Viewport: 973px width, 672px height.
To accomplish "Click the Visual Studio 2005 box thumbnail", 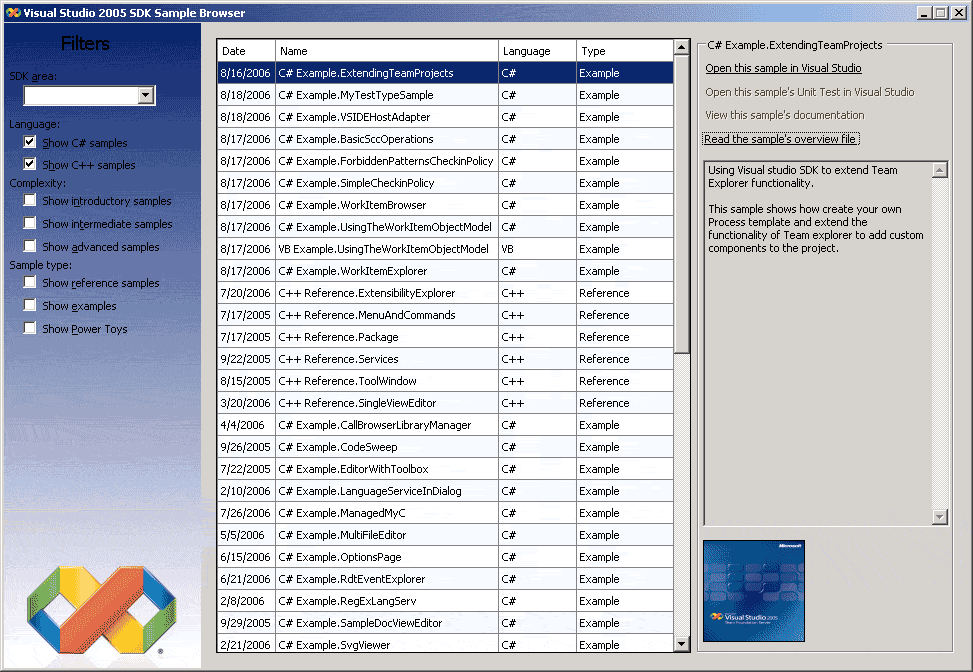I will 753,591.
